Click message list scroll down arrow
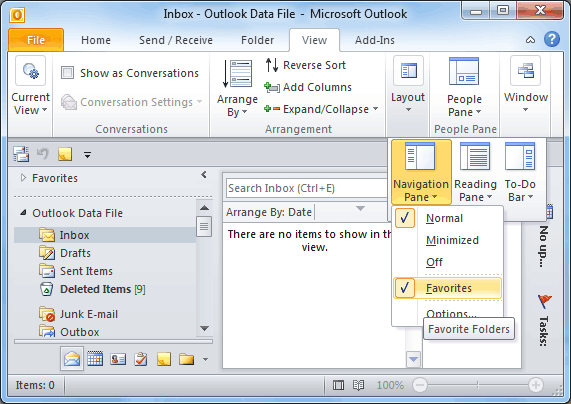Screen dimensions: 571x404 click(x=413, y=360)
